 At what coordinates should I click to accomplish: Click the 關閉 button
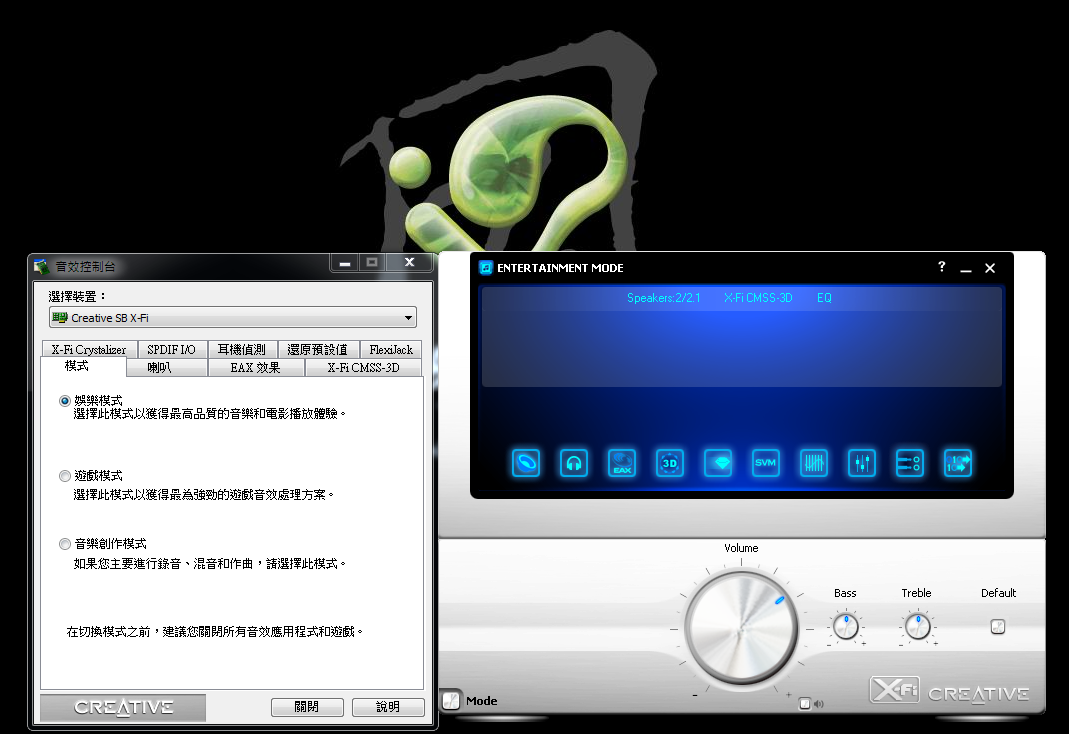(x=307, y=707)
